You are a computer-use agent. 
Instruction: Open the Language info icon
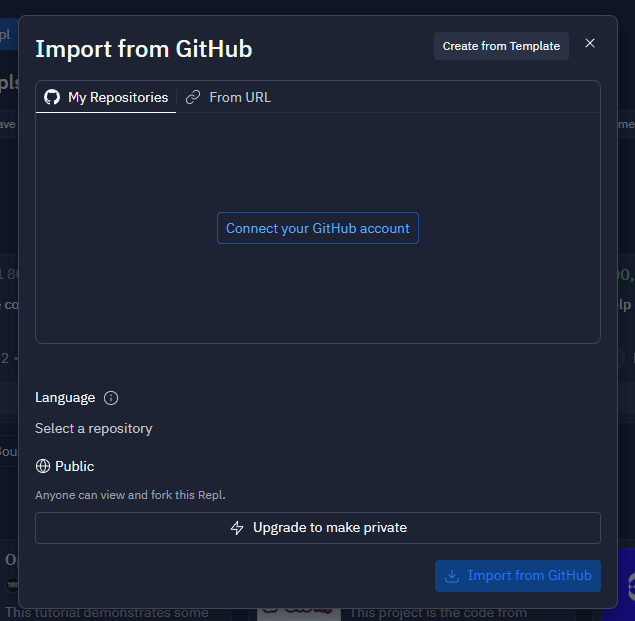pos(111,398)
